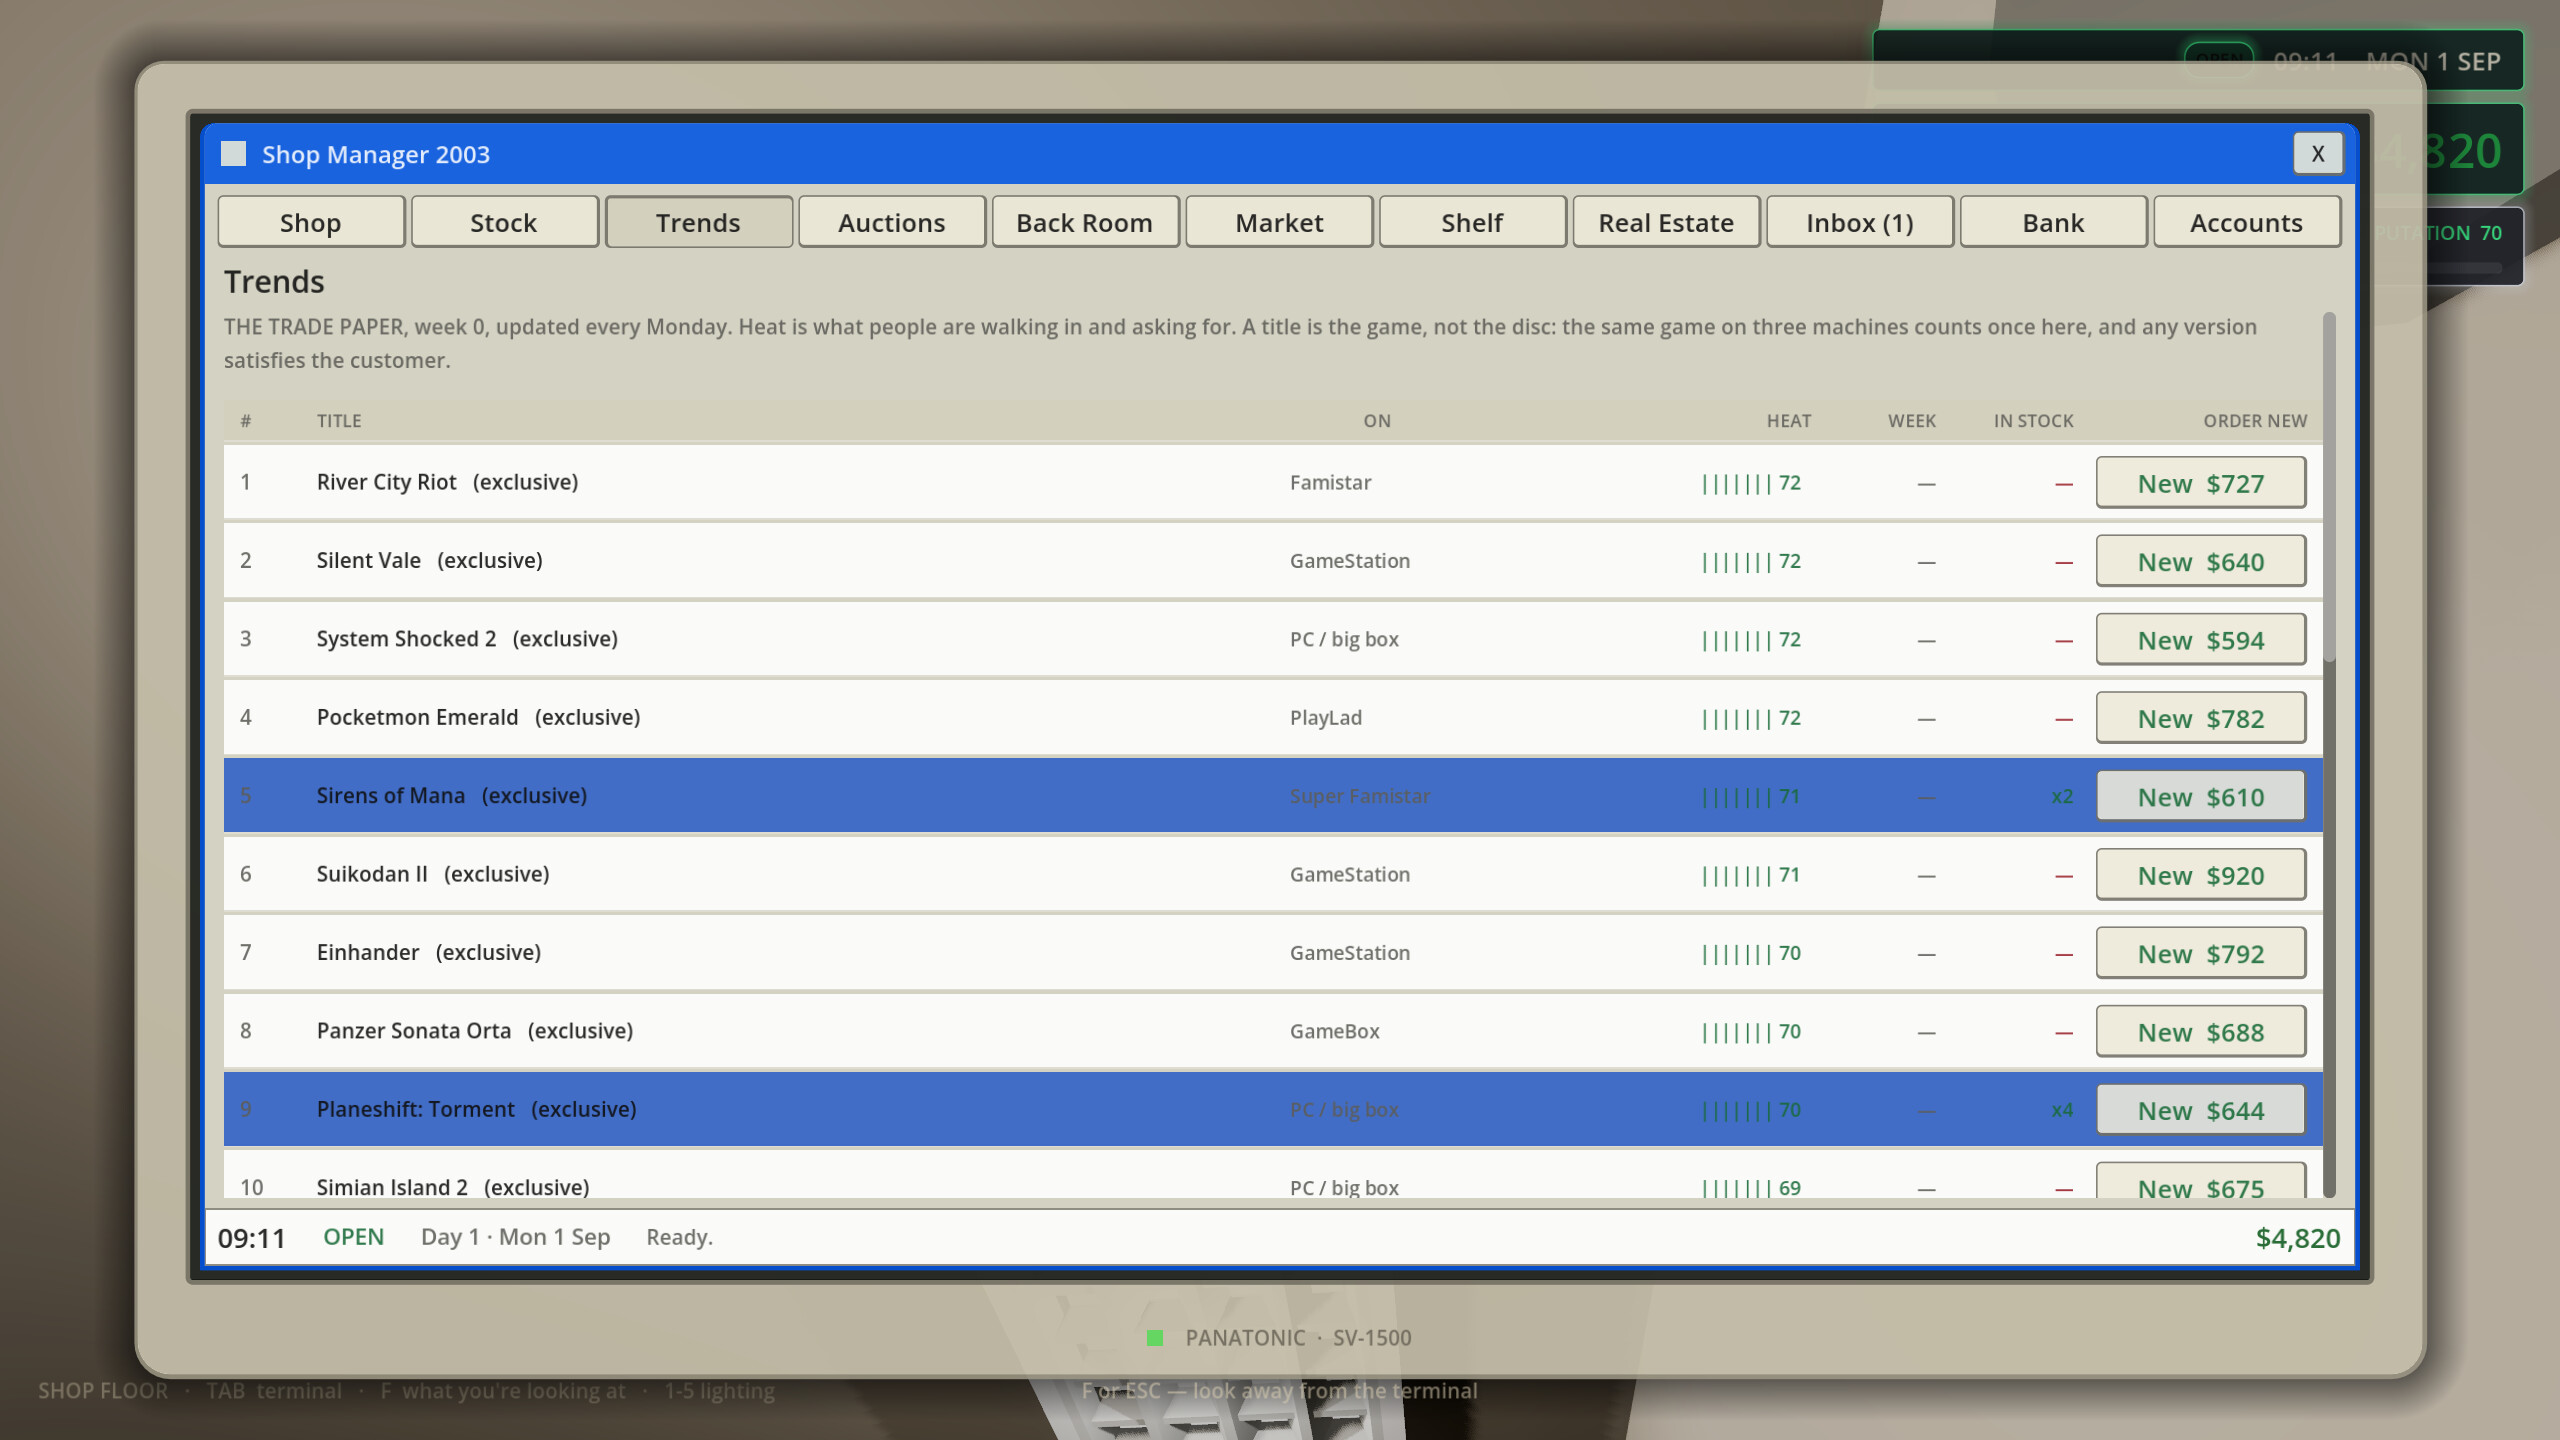
Task: Order Silent Vale new for $640
Action: [x=2200, y=561]
